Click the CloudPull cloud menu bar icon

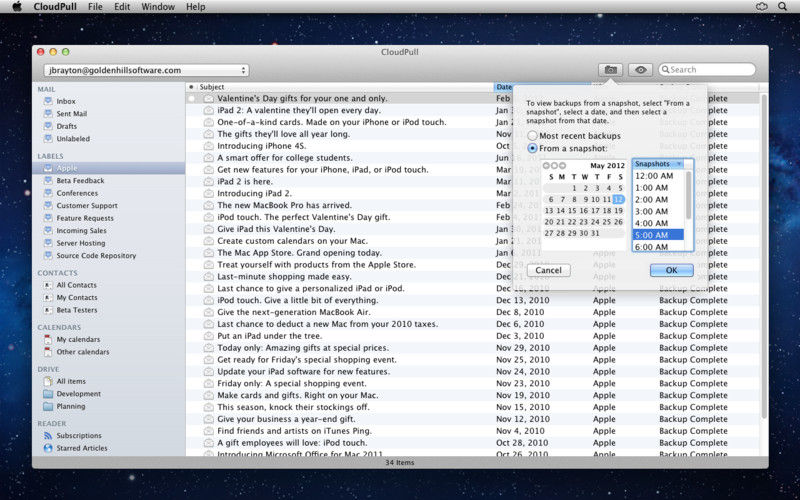(x=761, y=7)
